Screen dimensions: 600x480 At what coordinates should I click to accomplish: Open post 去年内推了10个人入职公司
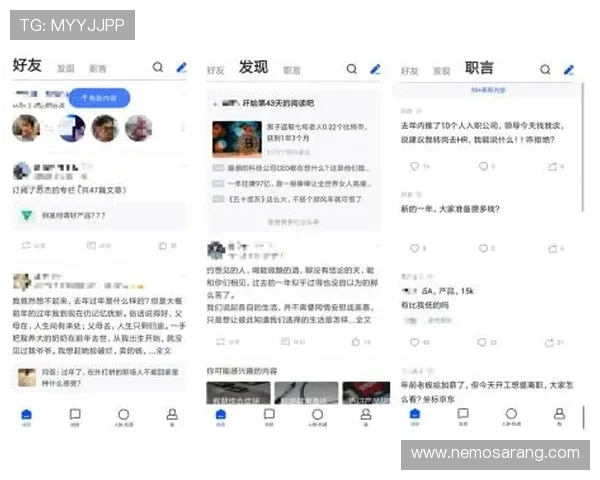(482, 132)
